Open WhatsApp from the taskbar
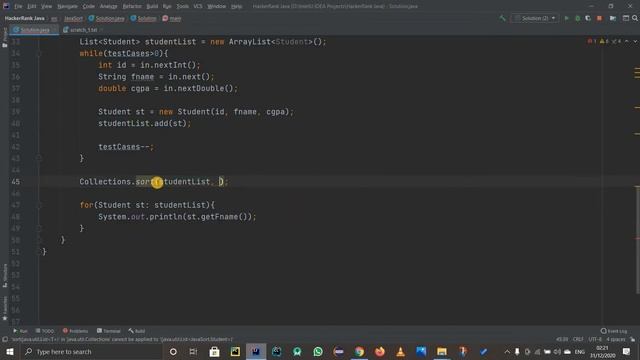The height and width of the screenshot is (360, 640). [x=318, y=351]
